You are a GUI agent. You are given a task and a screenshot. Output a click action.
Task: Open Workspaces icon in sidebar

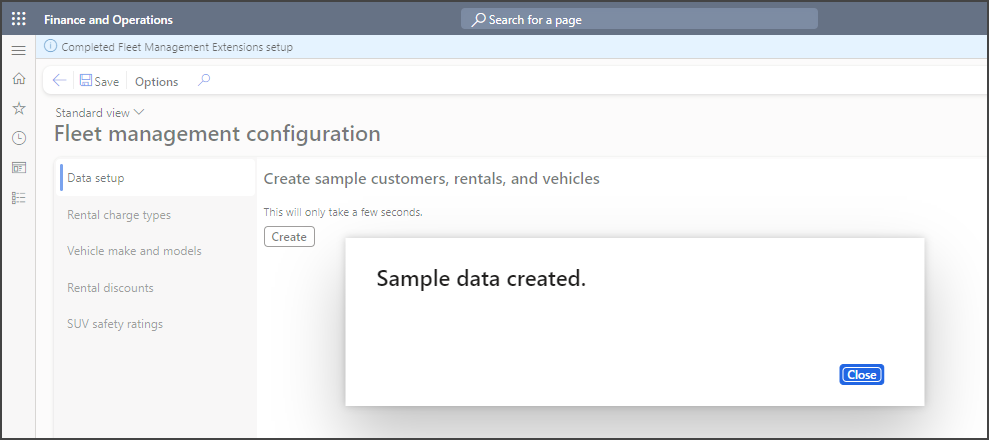[x=18, y=168]
